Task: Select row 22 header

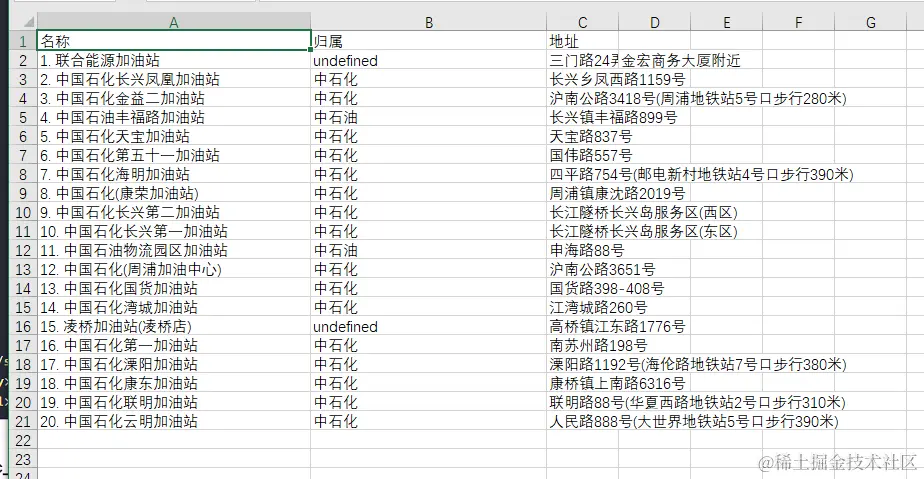Action: (23, 440)
